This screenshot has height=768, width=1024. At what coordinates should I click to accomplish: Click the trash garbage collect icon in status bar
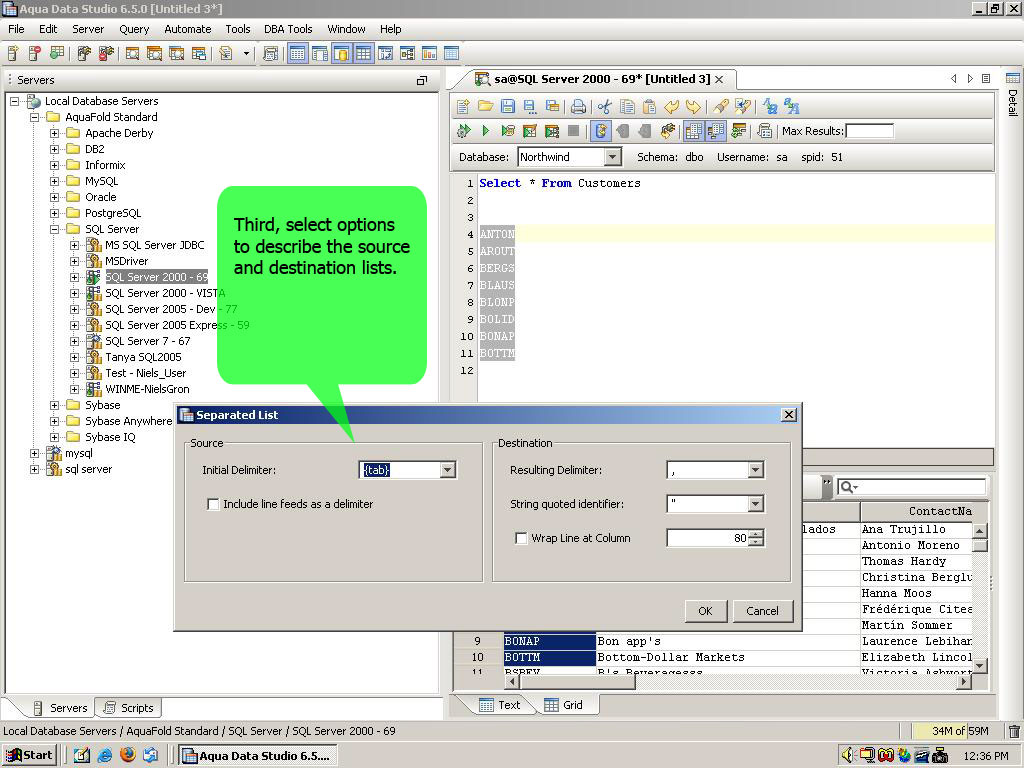coord(1014,731)
